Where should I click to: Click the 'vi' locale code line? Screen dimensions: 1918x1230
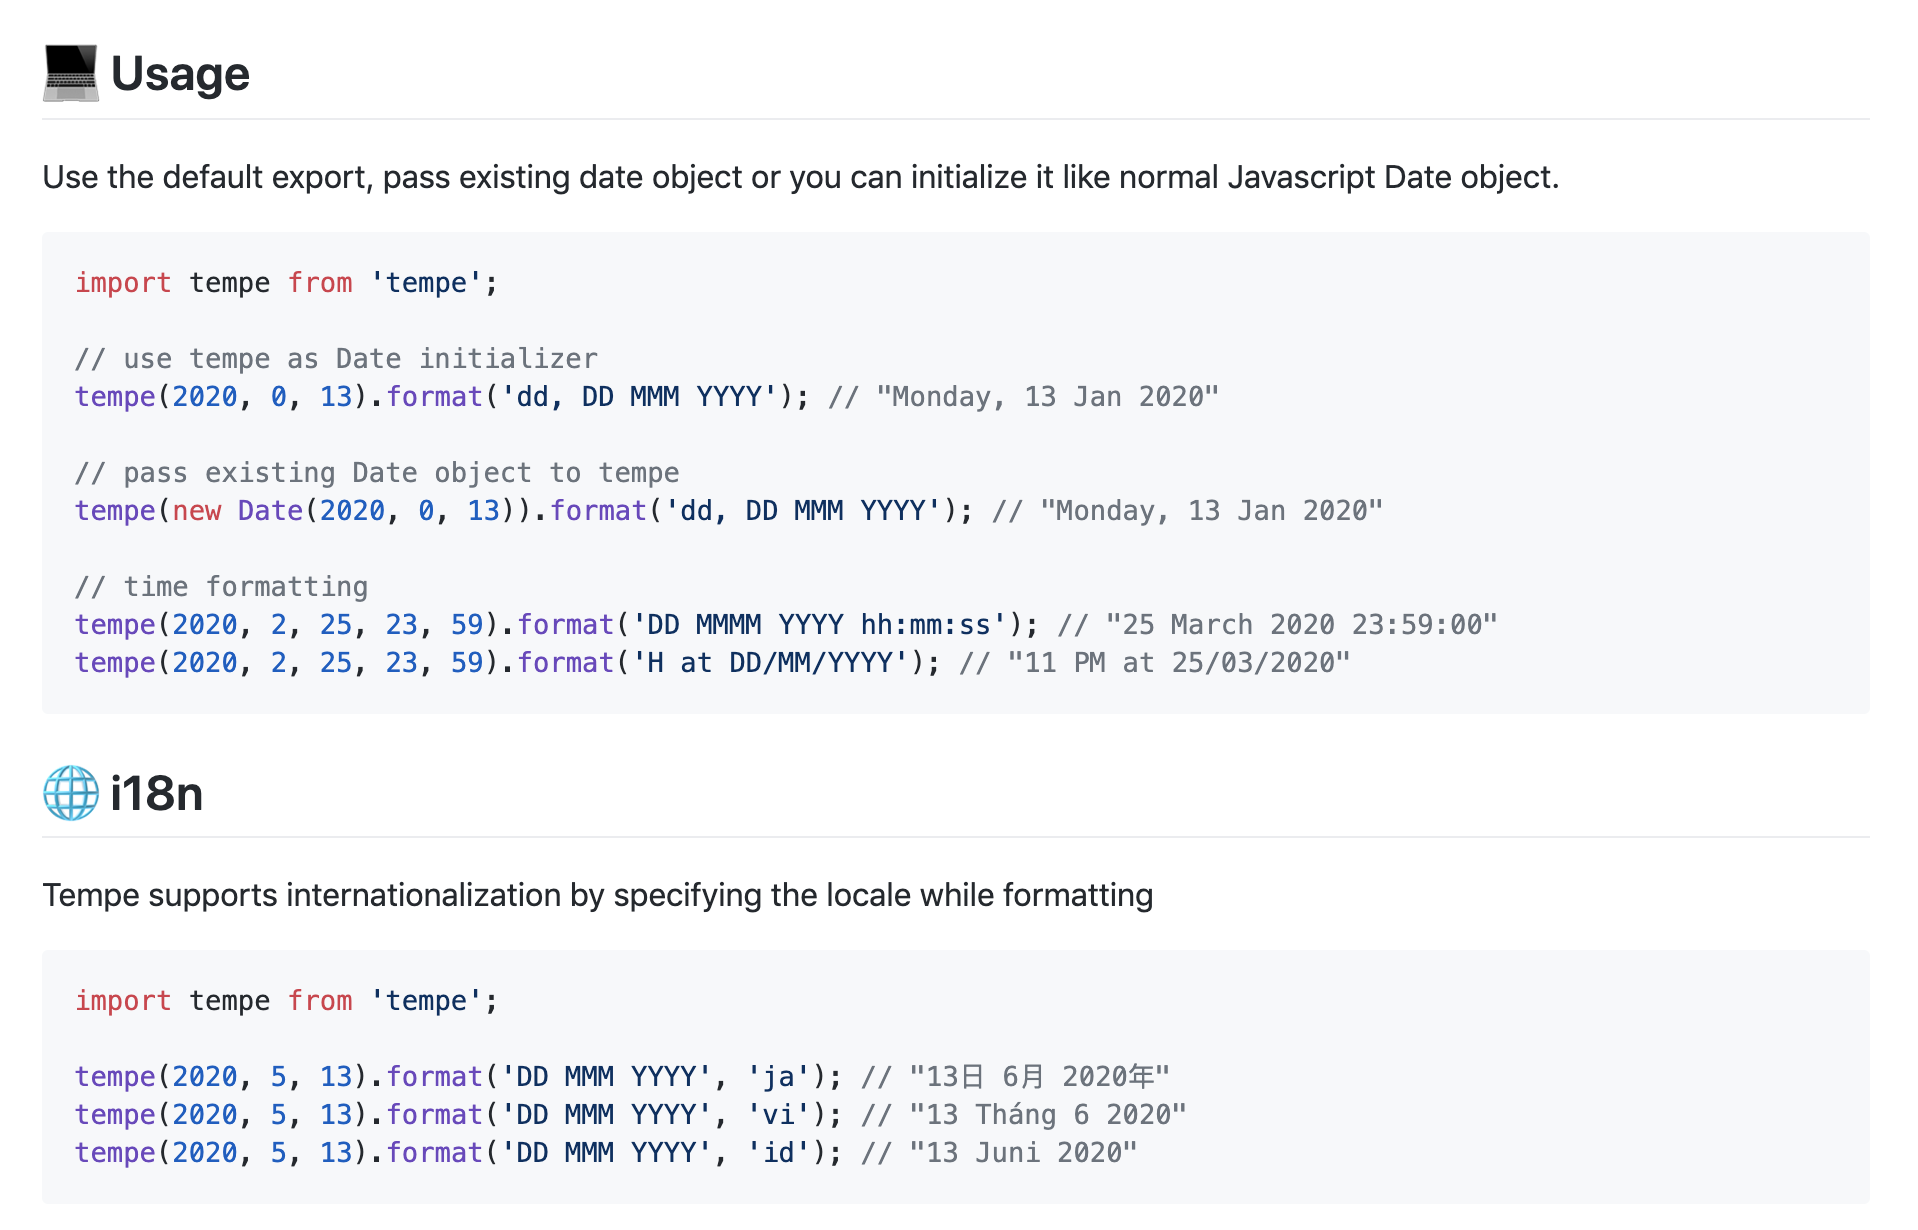[x=631, y=1115]
